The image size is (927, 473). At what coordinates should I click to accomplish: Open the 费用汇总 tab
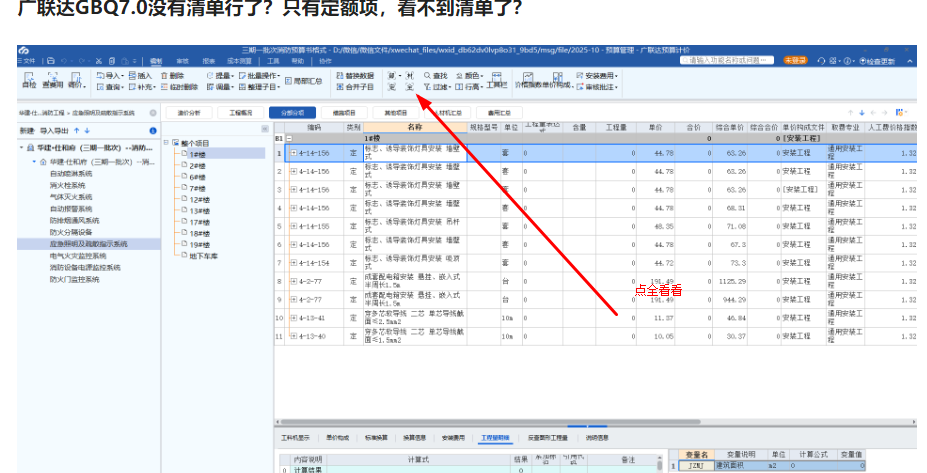[499, 112]
